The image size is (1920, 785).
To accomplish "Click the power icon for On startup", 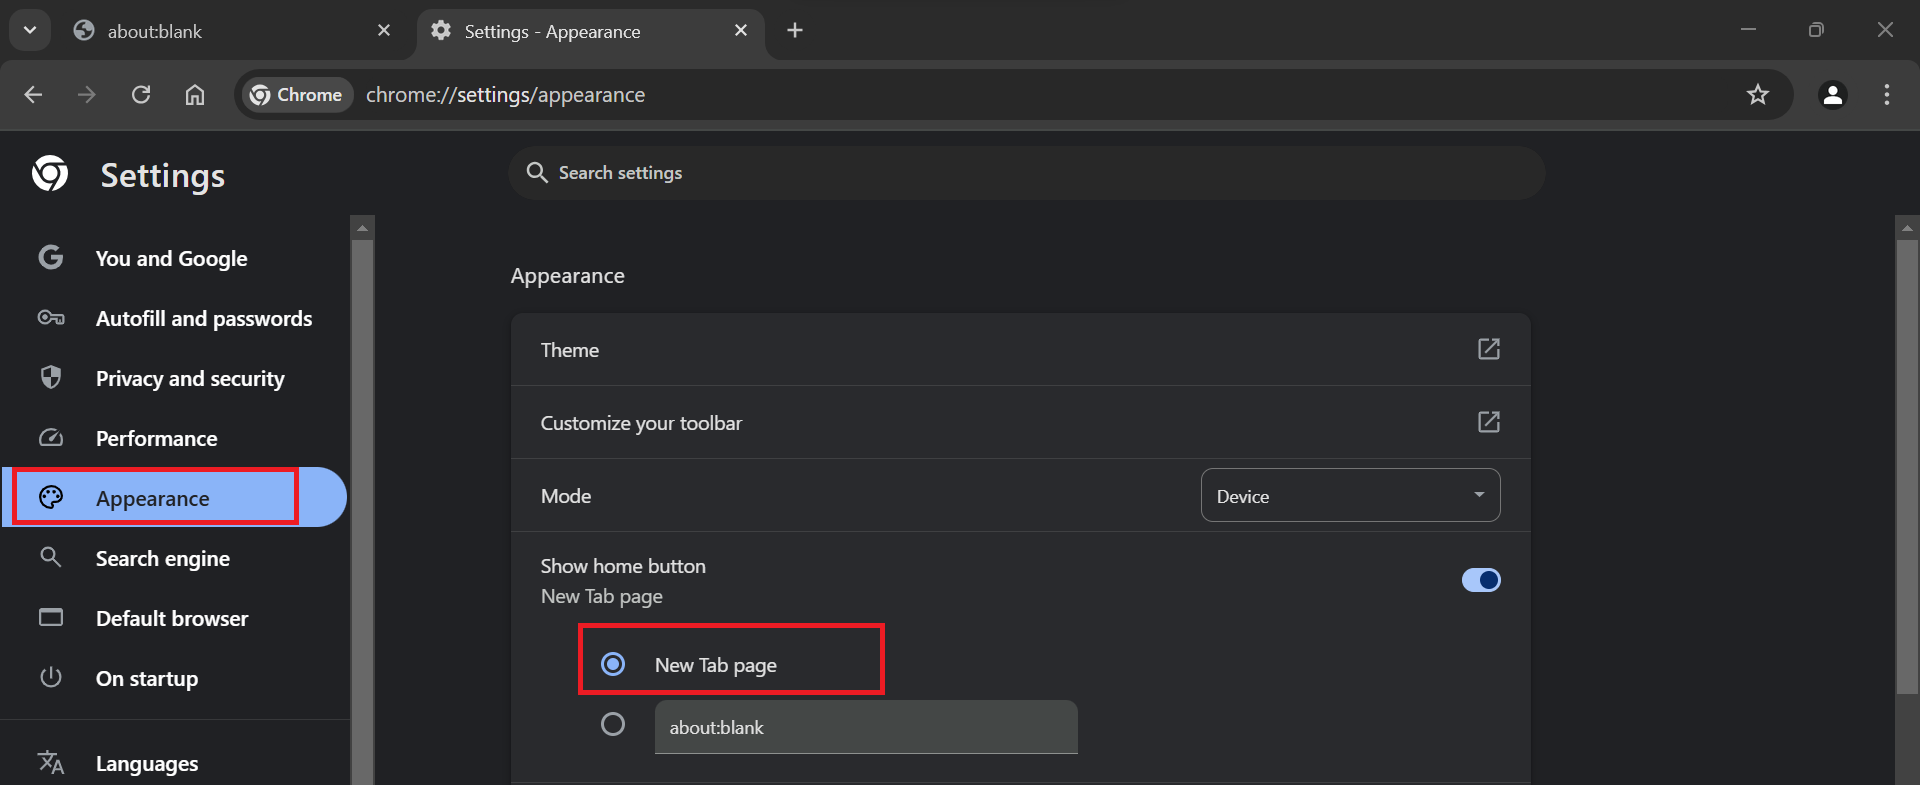I will click(51, 677).
